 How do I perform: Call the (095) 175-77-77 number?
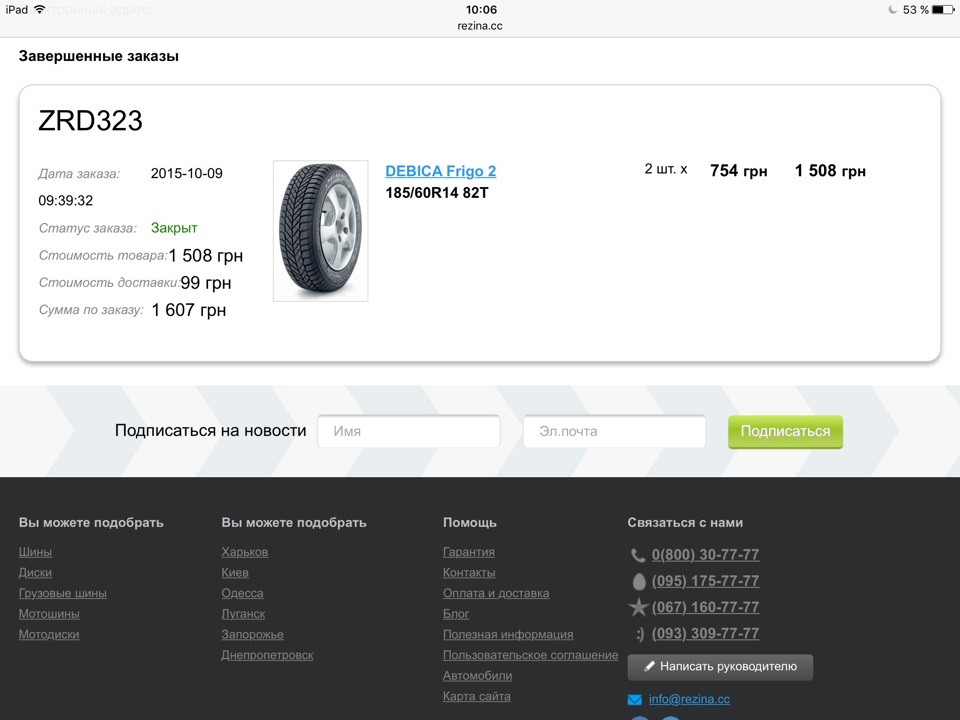click(x=705, y=581)
